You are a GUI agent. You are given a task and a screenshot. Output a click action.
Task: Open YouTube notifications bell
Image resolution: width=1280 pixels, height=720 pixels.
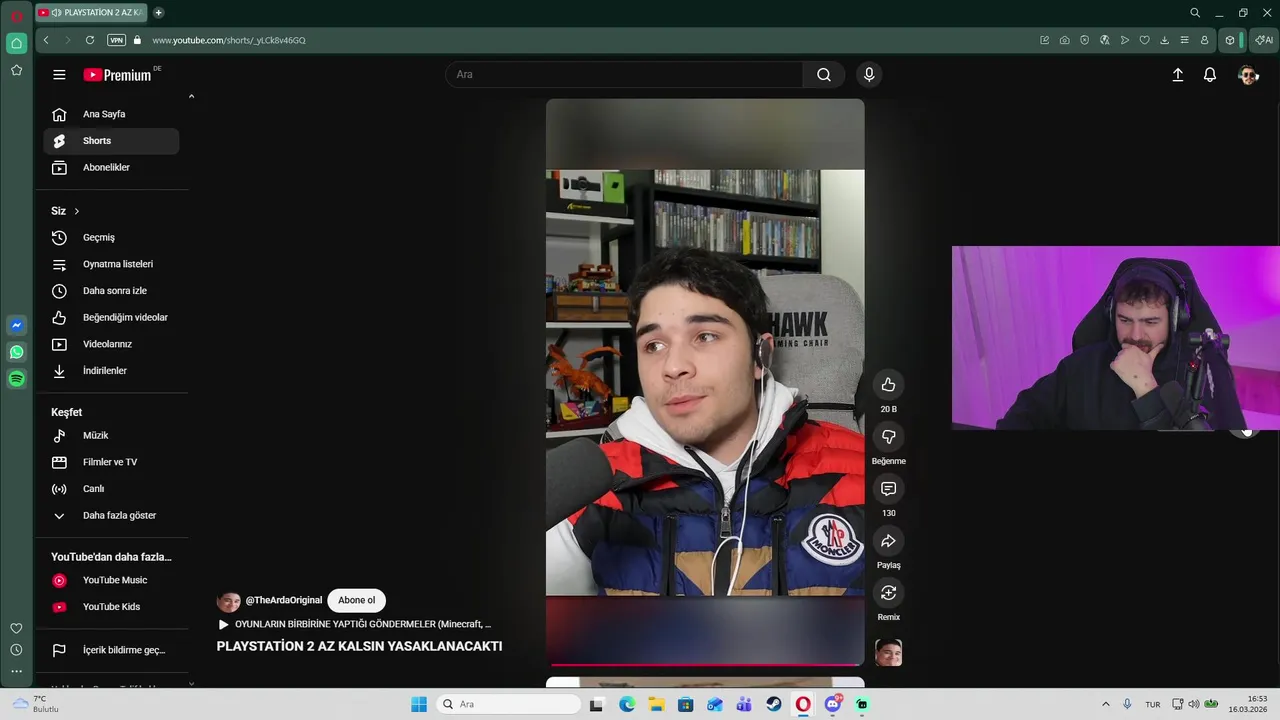click(x=1210, y=75)
